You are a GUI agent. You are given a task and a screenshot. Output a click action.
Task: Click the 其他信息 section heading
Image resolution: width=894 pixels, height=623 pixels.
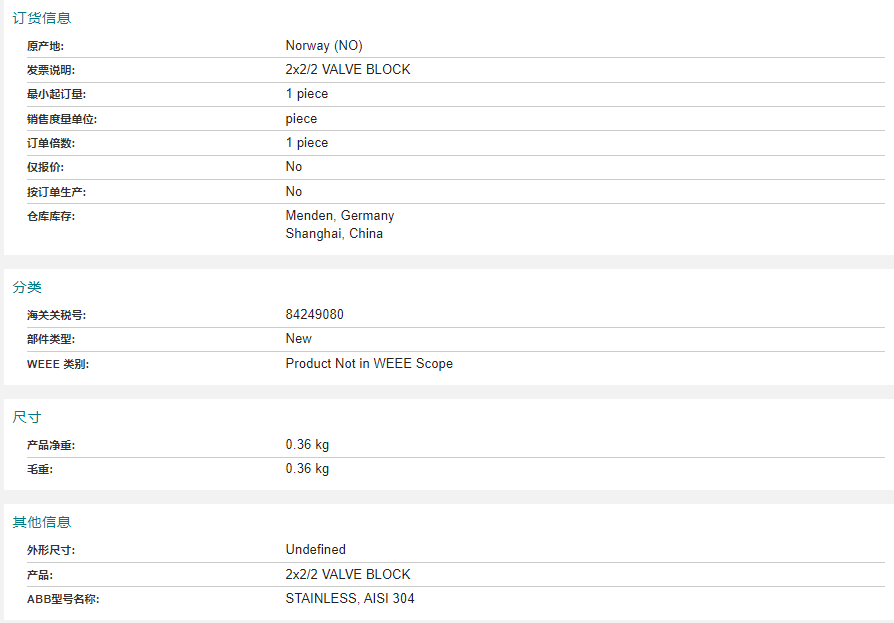tap(42, 522)
